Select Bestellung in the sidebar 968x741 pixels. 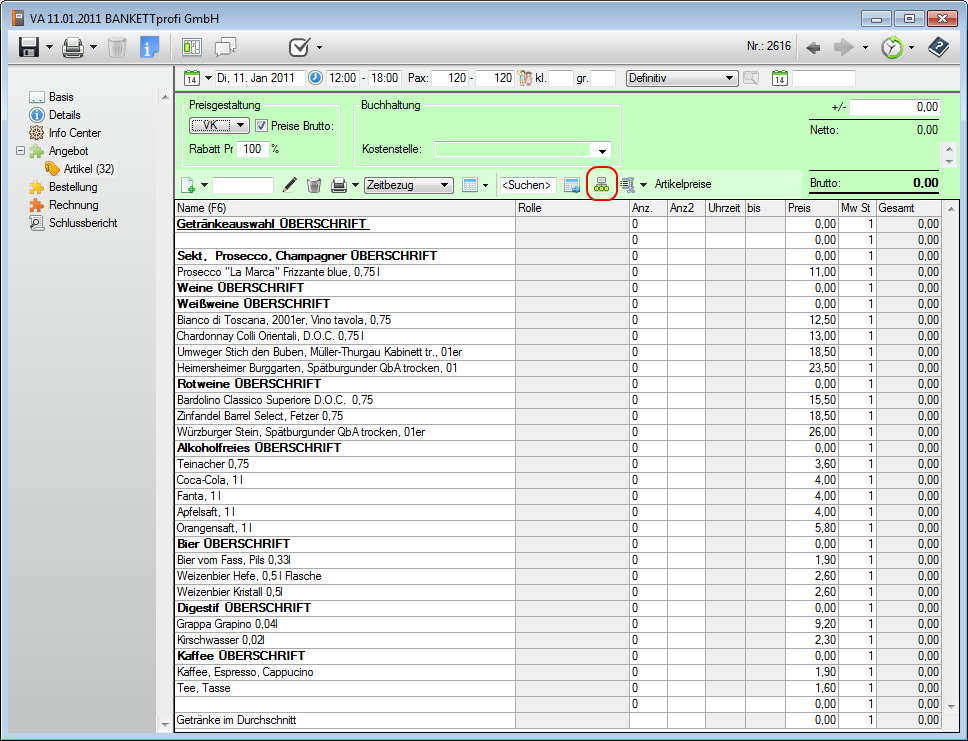point(73,187)
